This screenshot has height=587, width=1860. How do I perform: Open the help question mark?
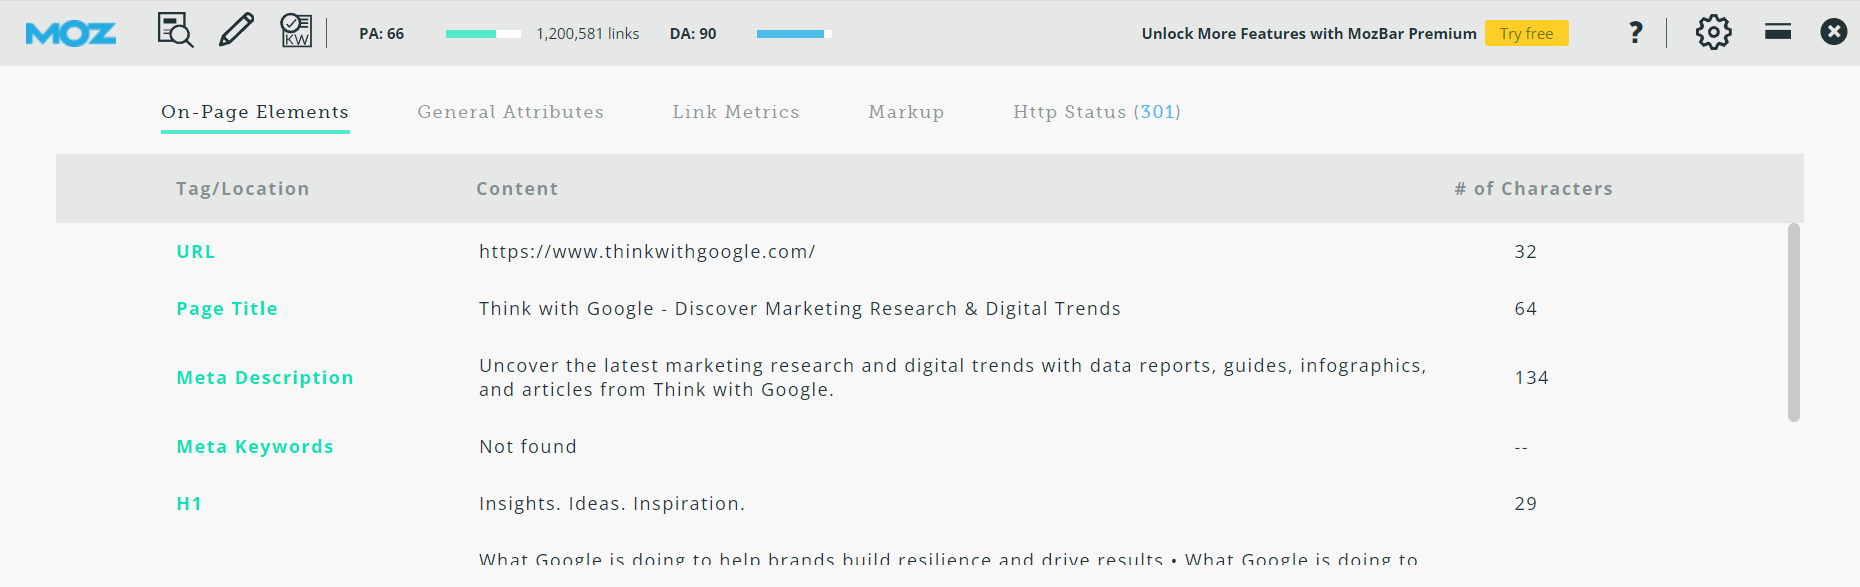(x=1635, y=33)
